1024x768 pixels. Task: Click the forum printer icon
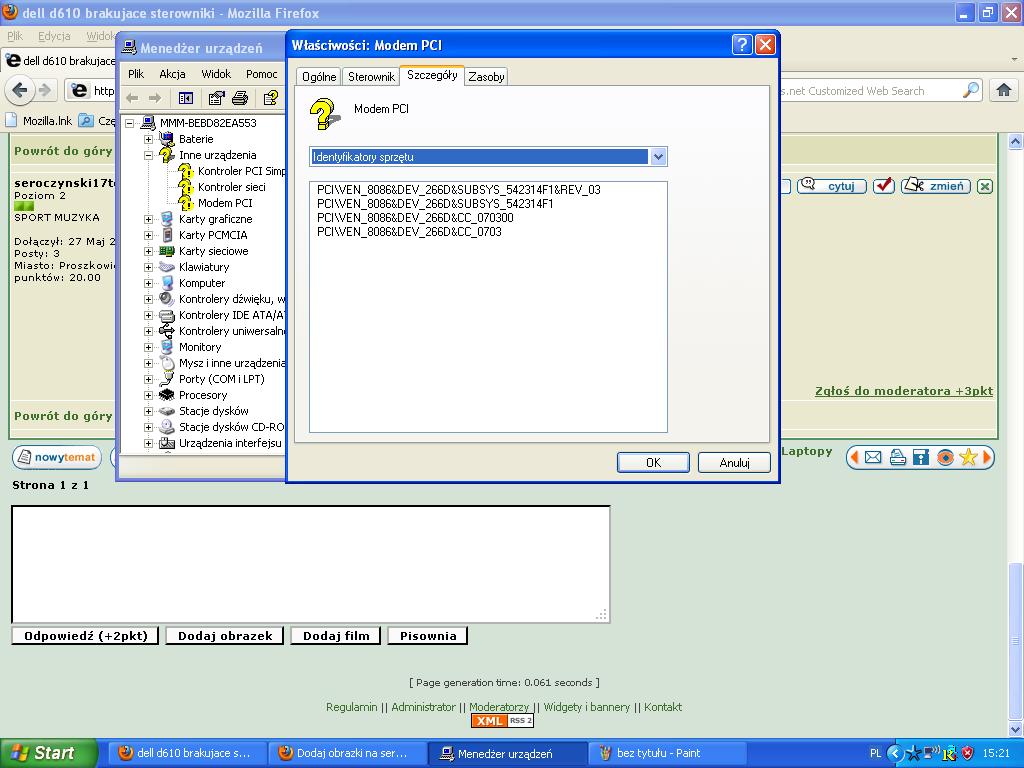[x=897, y=457]
